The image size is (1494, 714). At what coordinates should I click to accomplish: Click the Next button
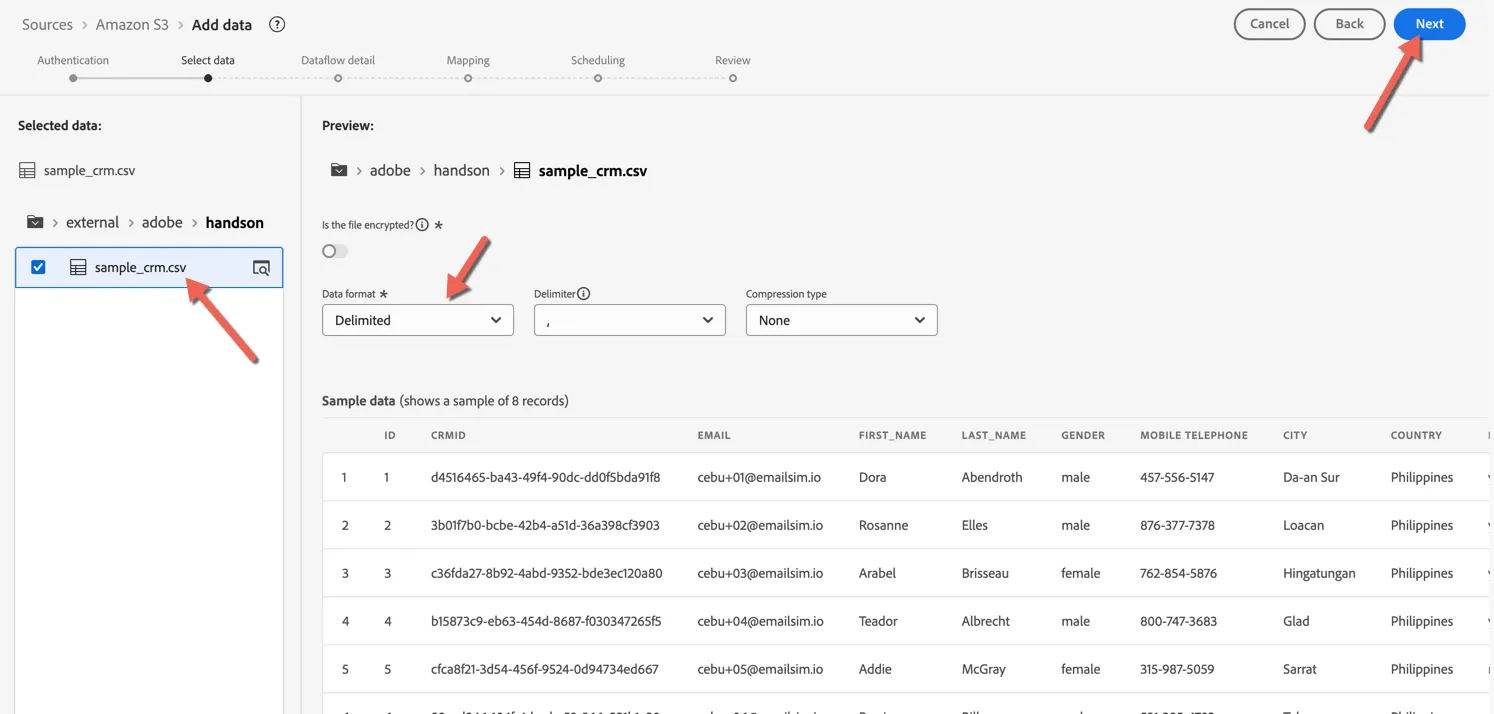(1429, 24)
